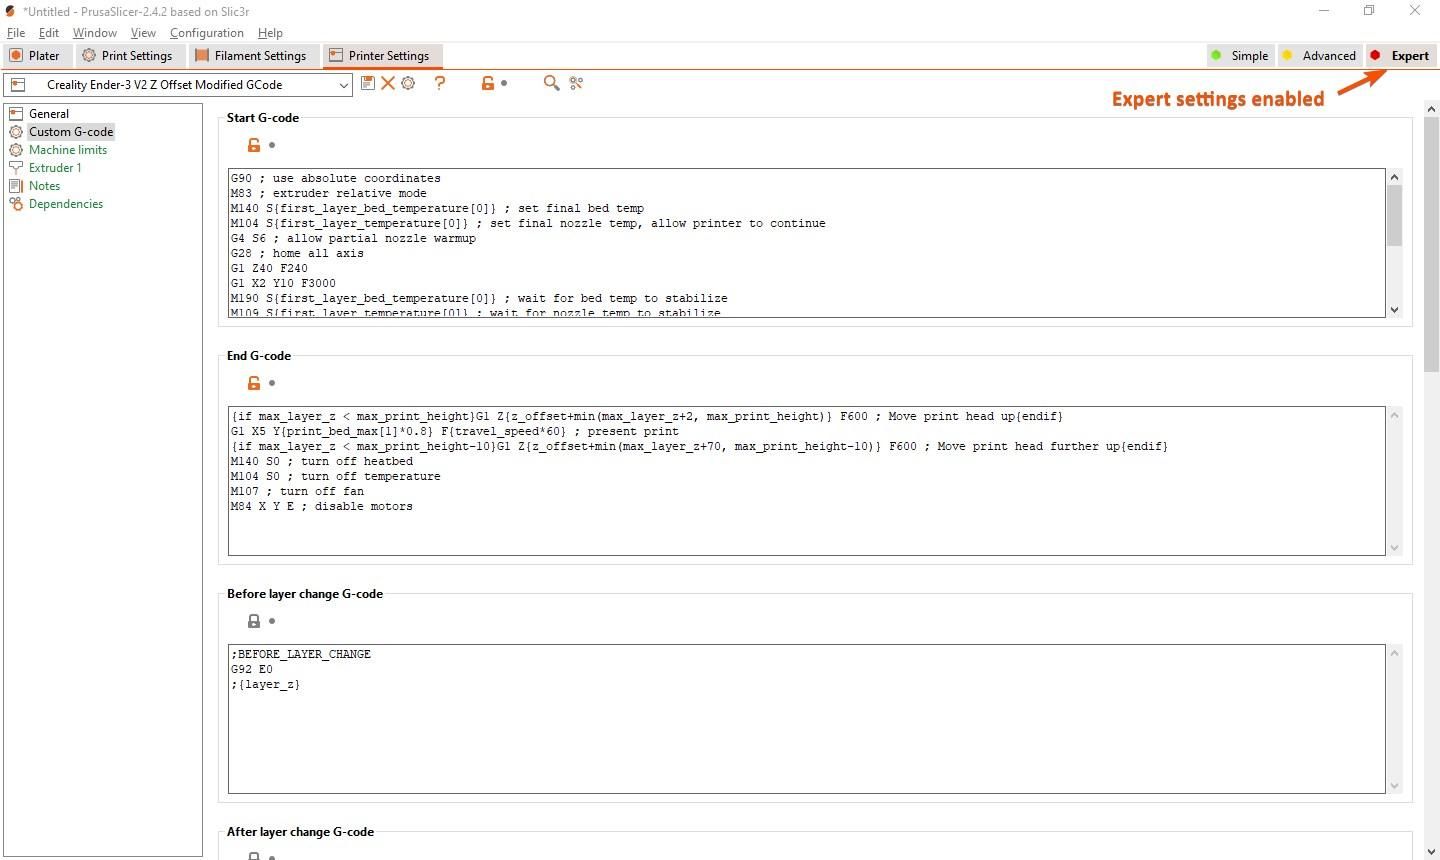Click inside the End G-code text box
Viewport: 1440px width, 860px height.
806,481
